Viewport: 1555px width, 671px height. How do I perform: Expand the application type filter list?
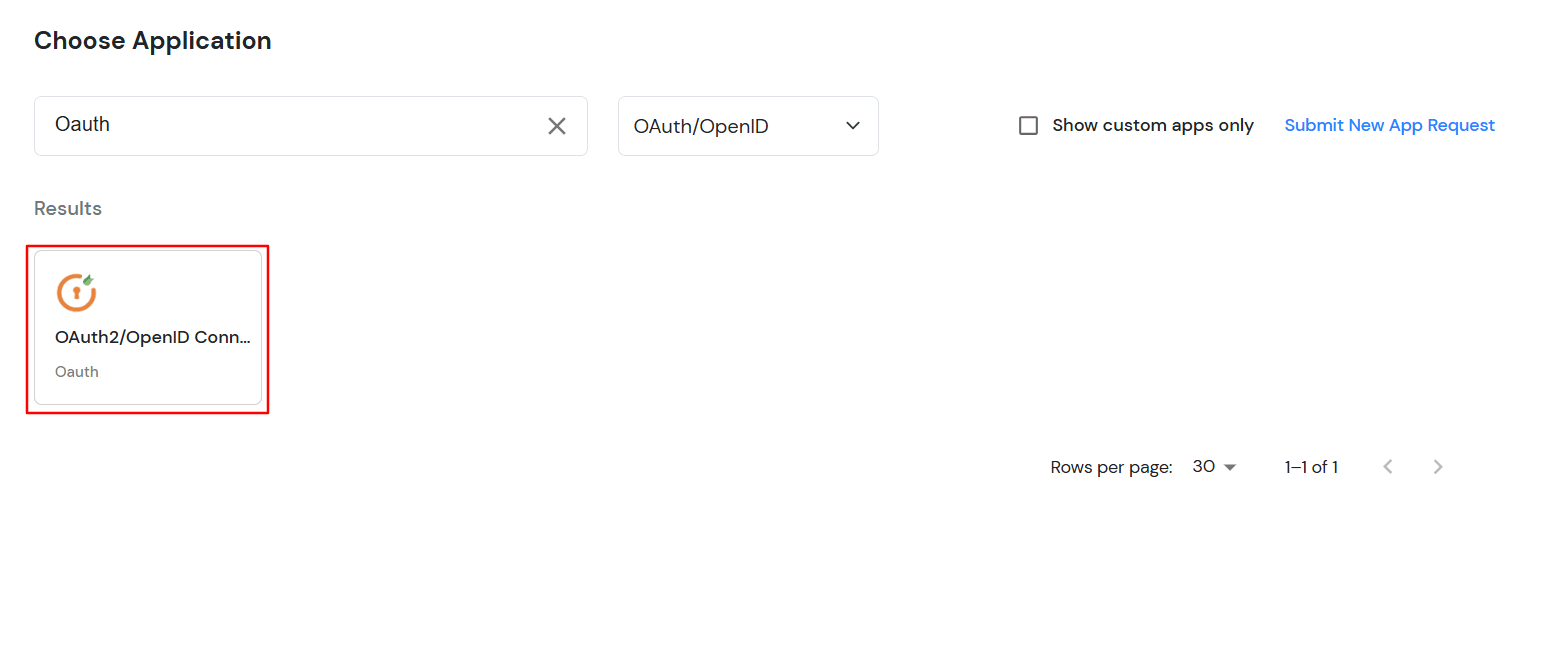point(748,126)
